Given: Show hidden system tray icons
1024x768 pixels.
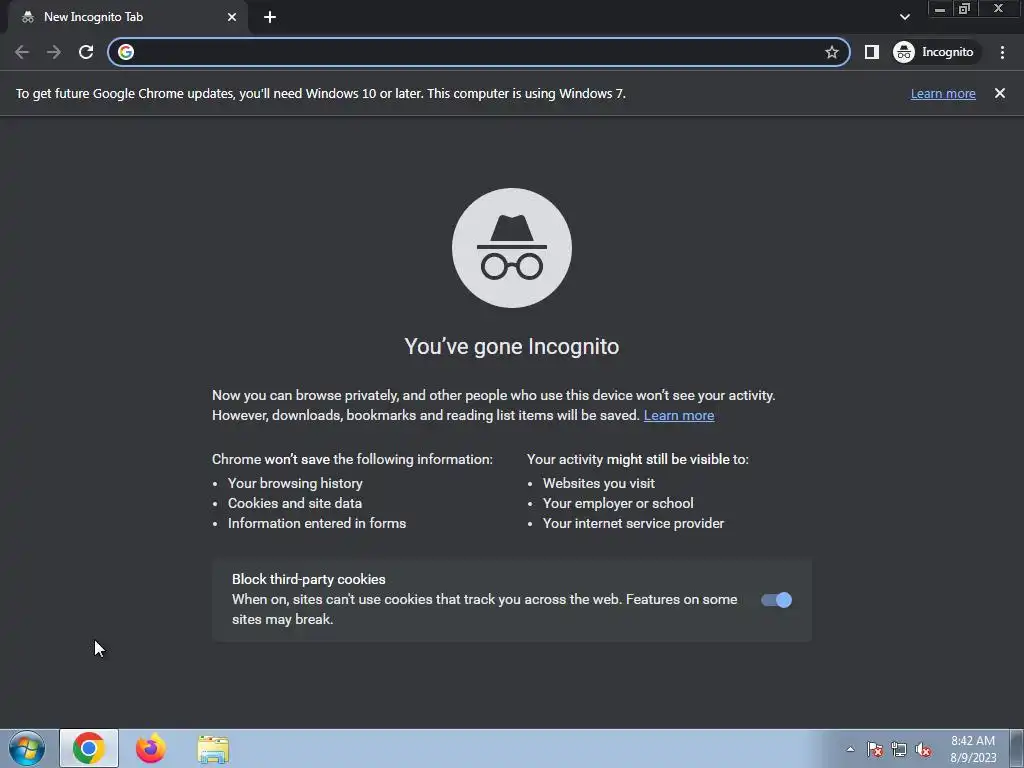Looking at the screenshot, I should pyautogui.click(x=850, y=749).
